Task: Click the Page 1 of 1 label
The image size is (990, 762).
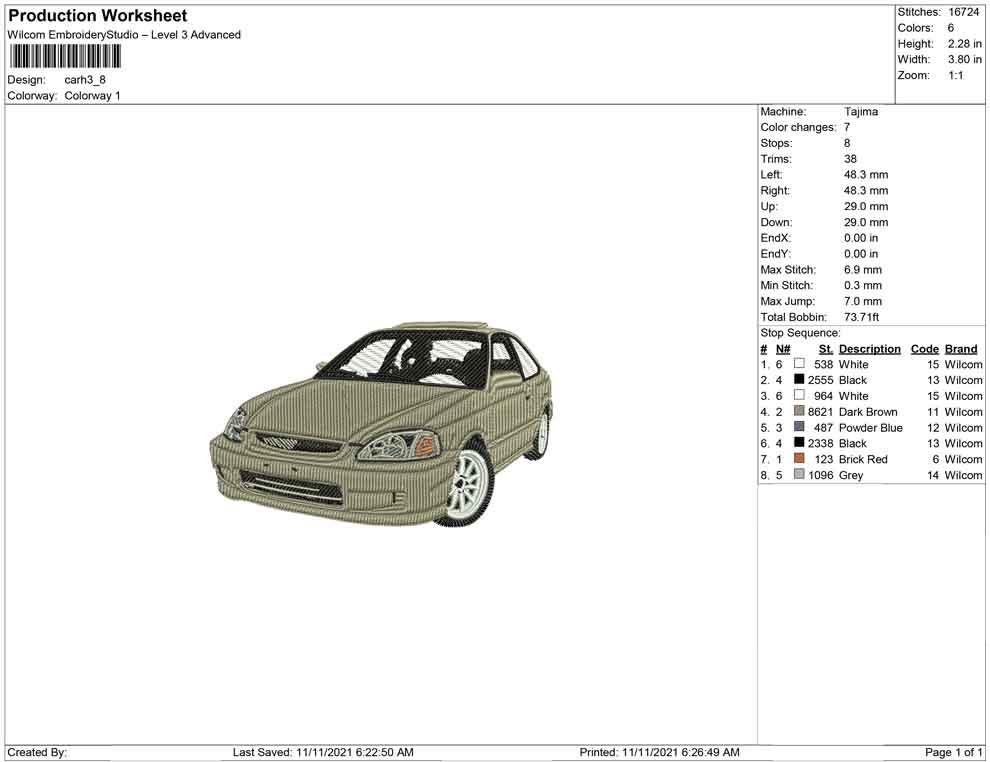Action: tap(953, 752)
